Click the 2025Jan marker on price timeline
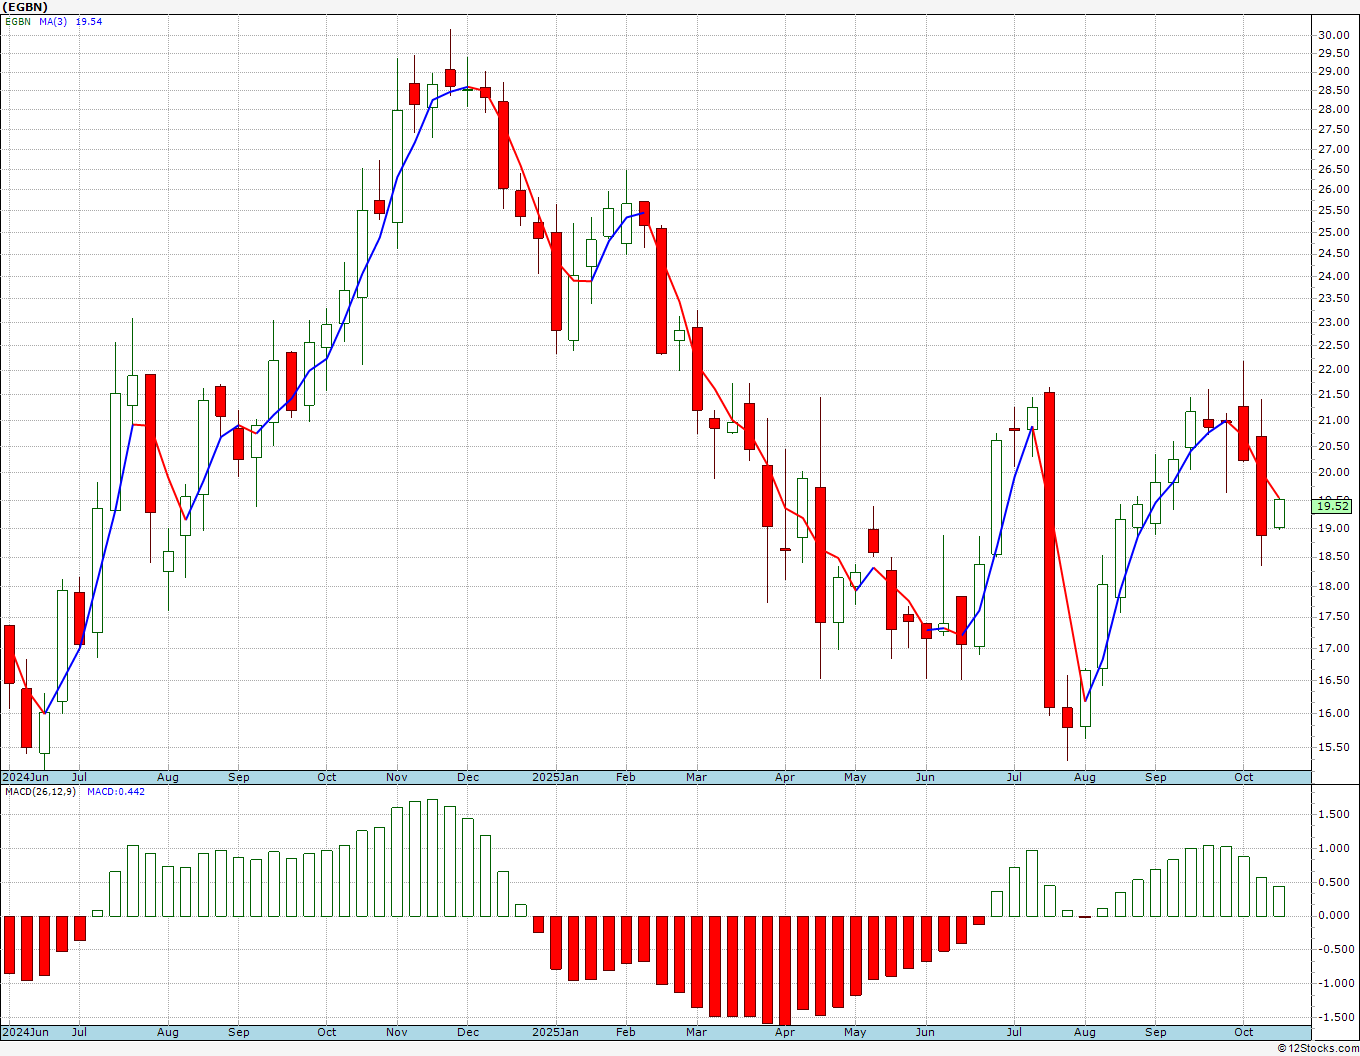This screenshot has width=1360, height=1056. [x=555, y=777]
